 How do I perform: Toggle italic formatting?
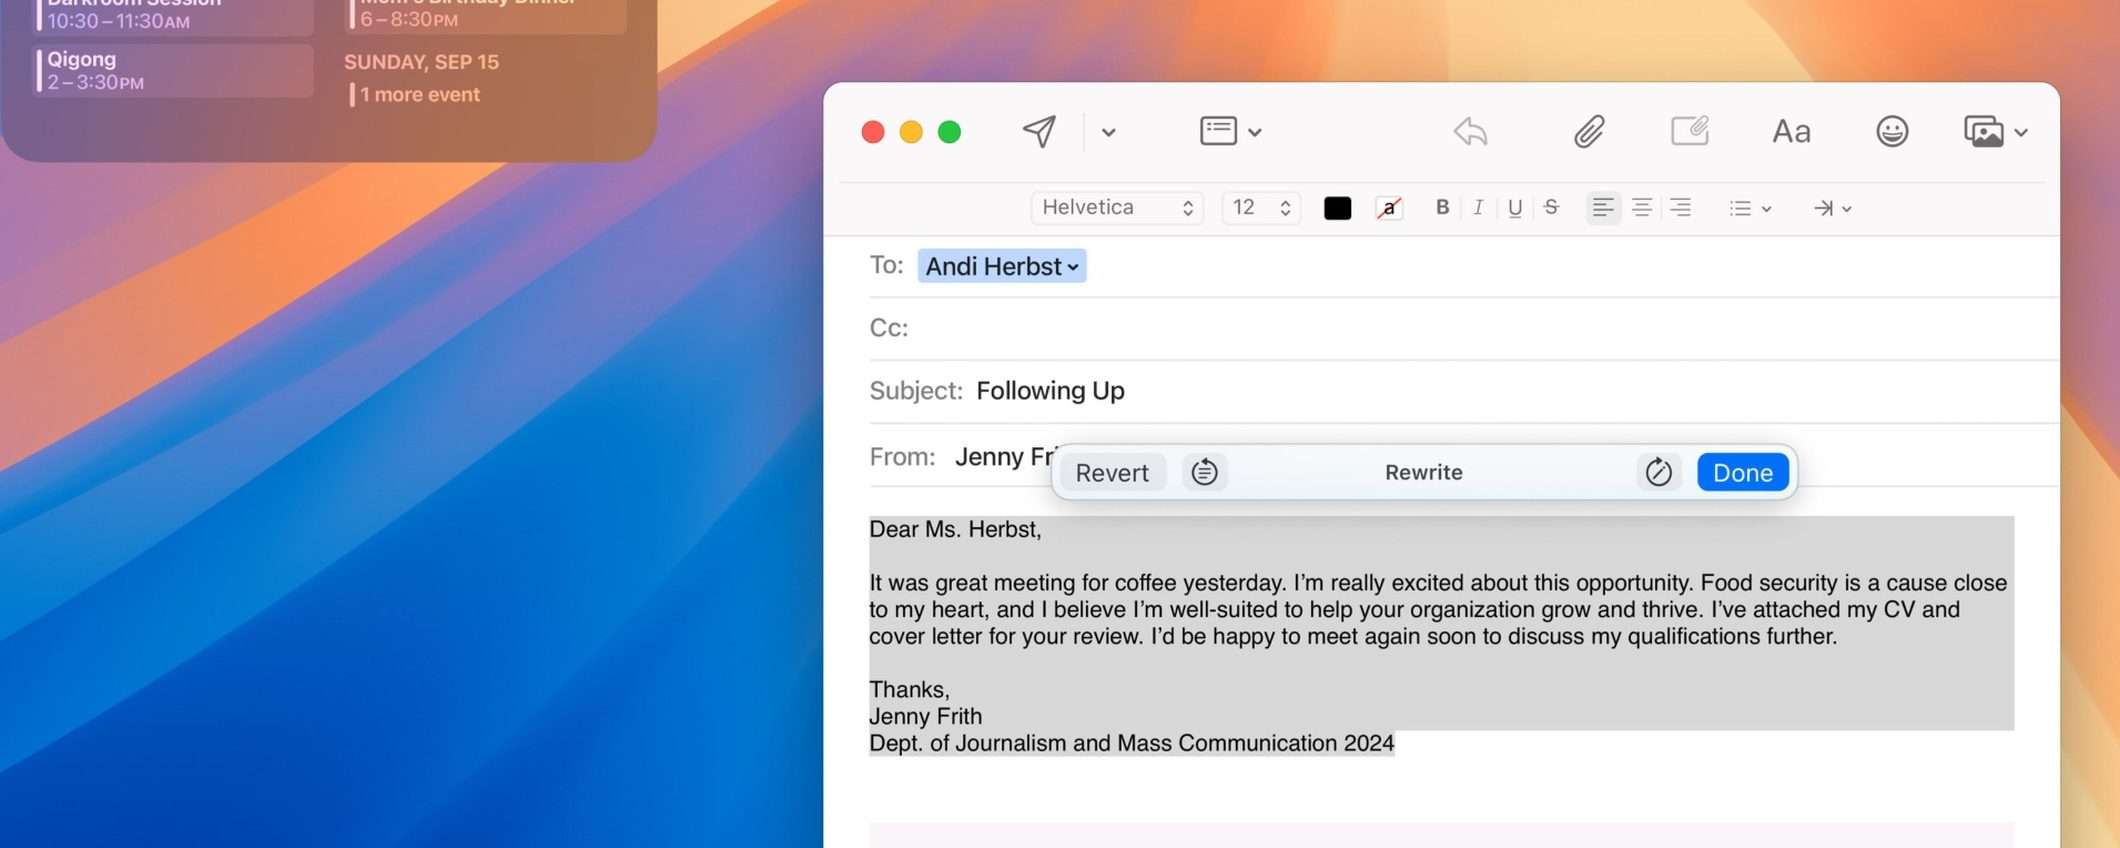(1477, 207)
